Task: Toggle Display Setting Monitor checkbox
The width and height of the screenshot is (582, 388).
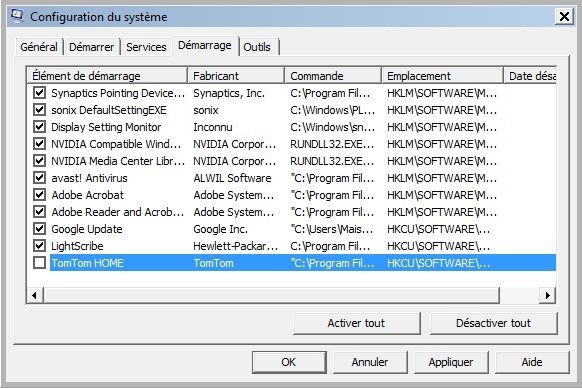Action: 39,127
